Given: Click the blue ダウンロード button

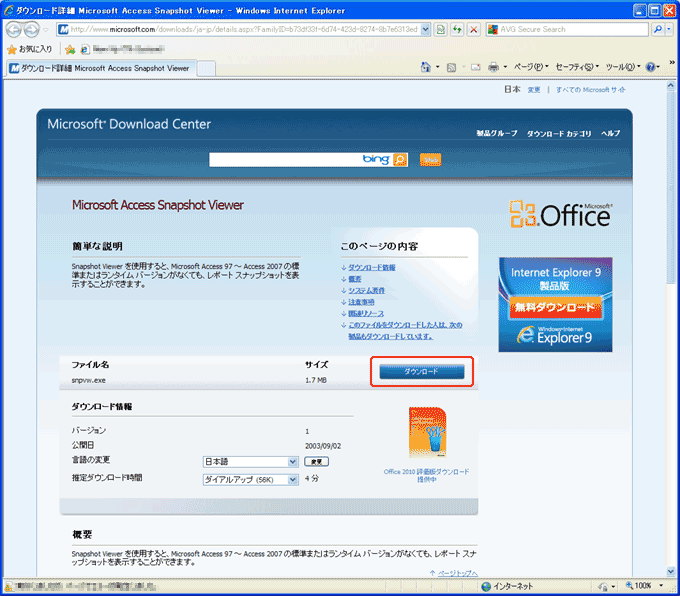Looking at the screenshot, I should pos(422,371).
